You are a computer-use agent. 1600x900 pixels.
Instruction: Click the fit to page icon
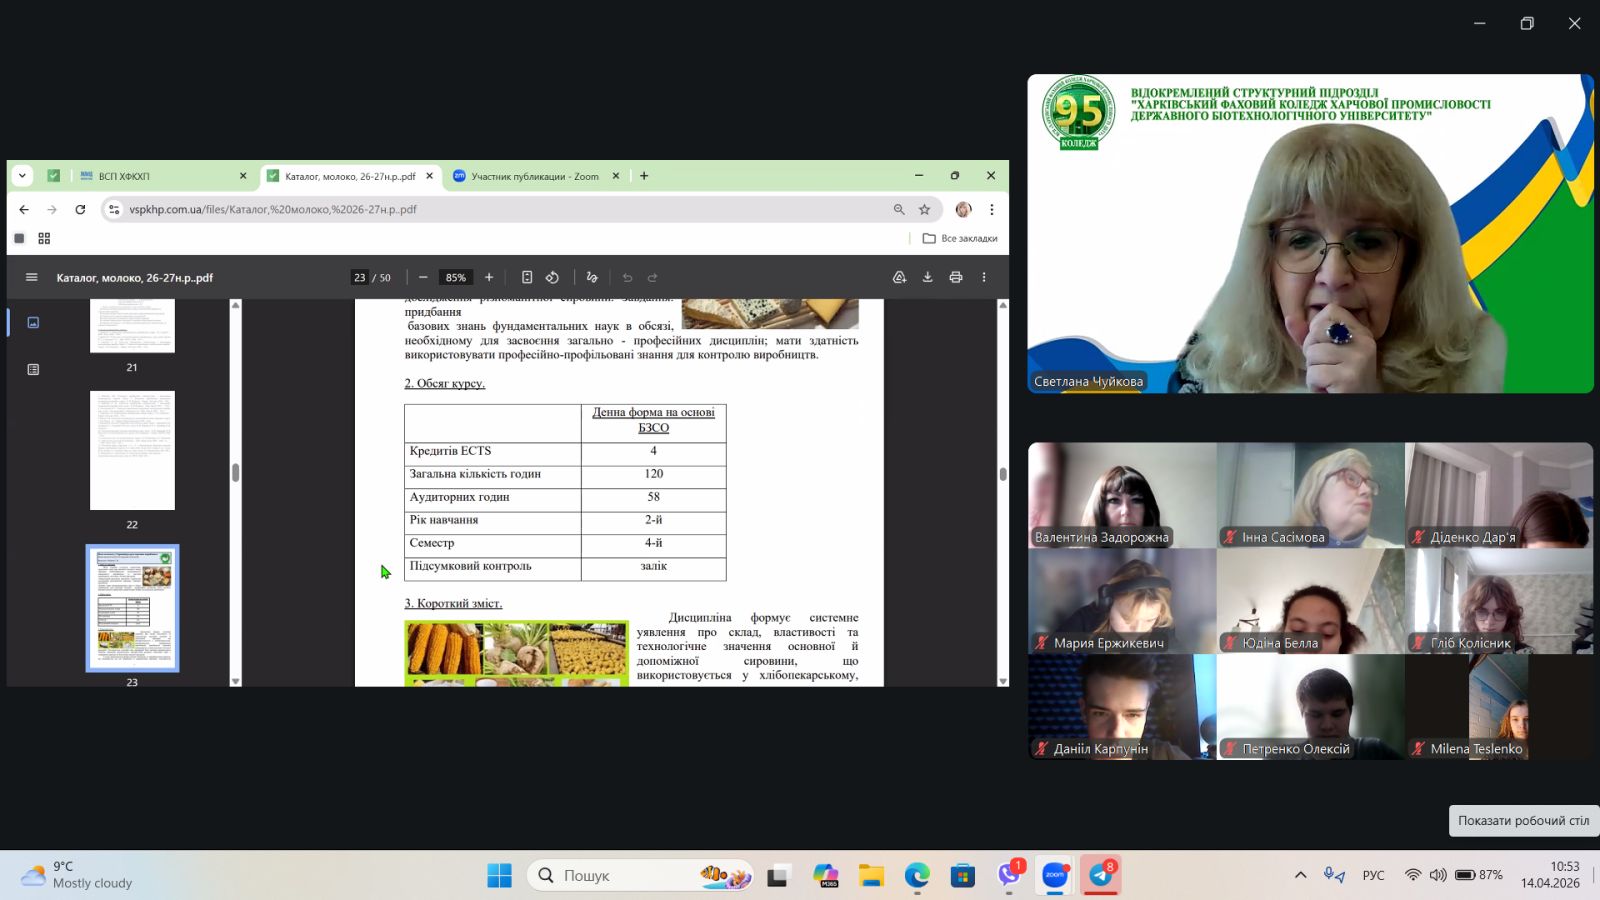pos(527,278)
